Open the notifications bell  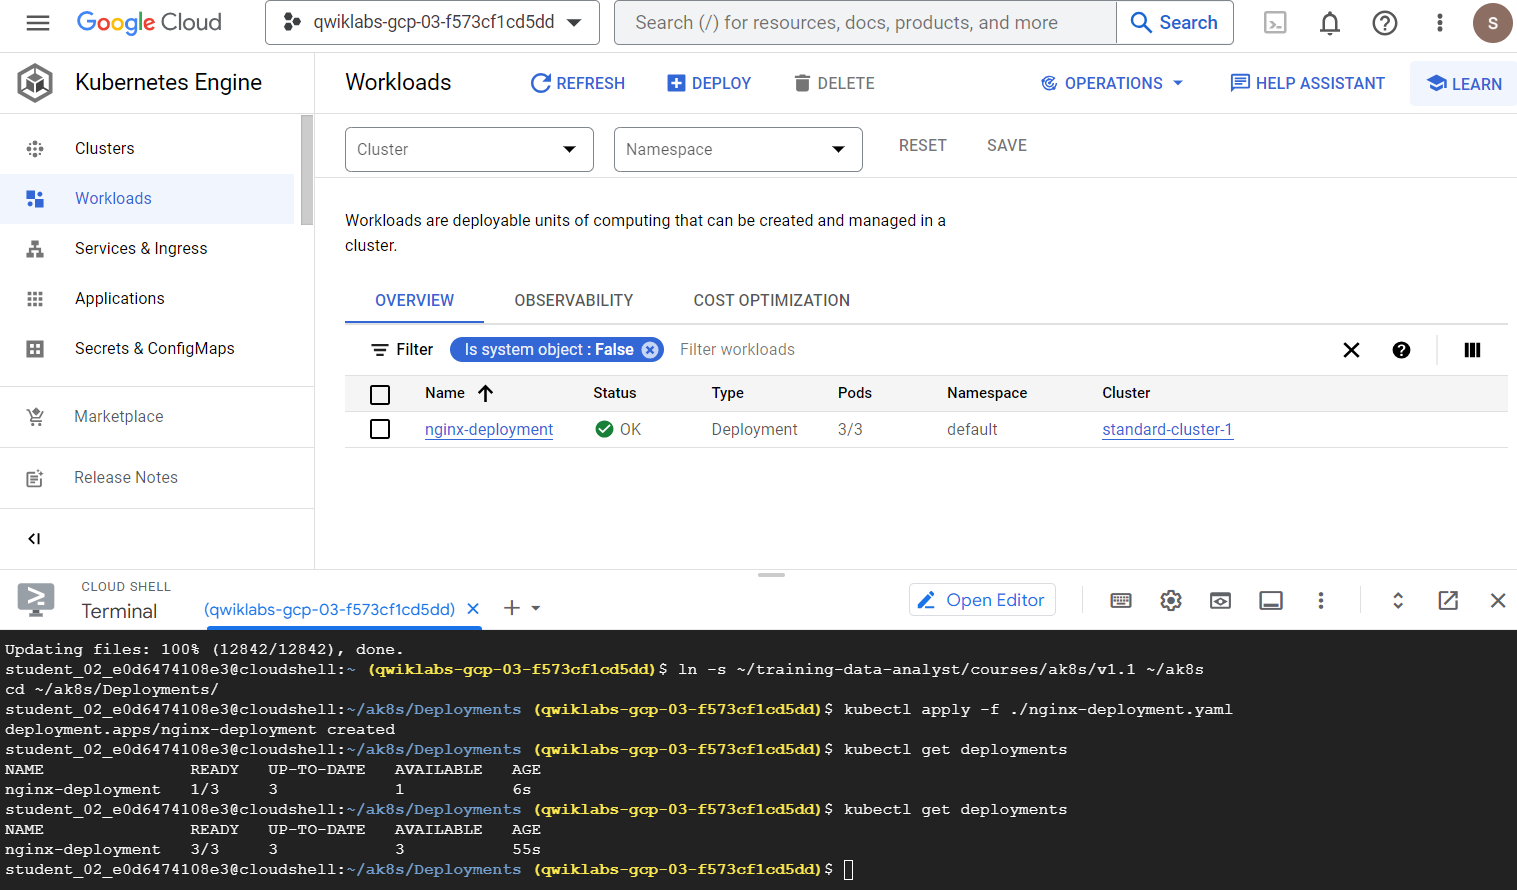point(1330,22)
